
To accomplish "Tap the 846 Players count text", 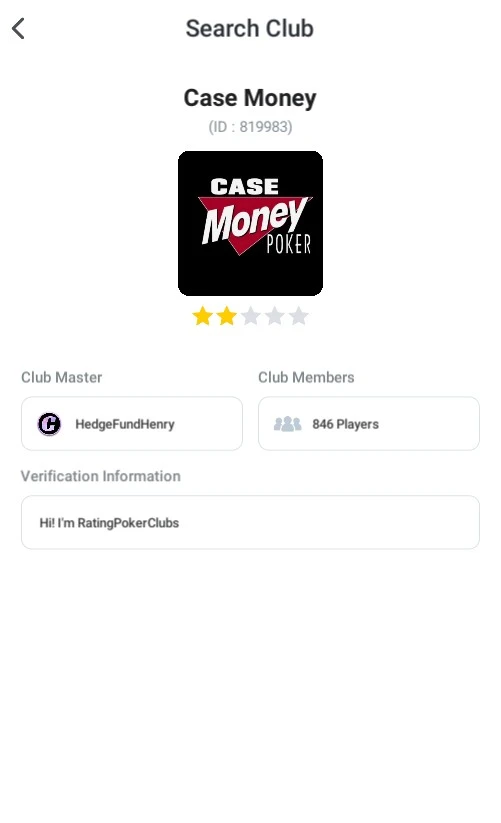I will (x=346, y=424).
